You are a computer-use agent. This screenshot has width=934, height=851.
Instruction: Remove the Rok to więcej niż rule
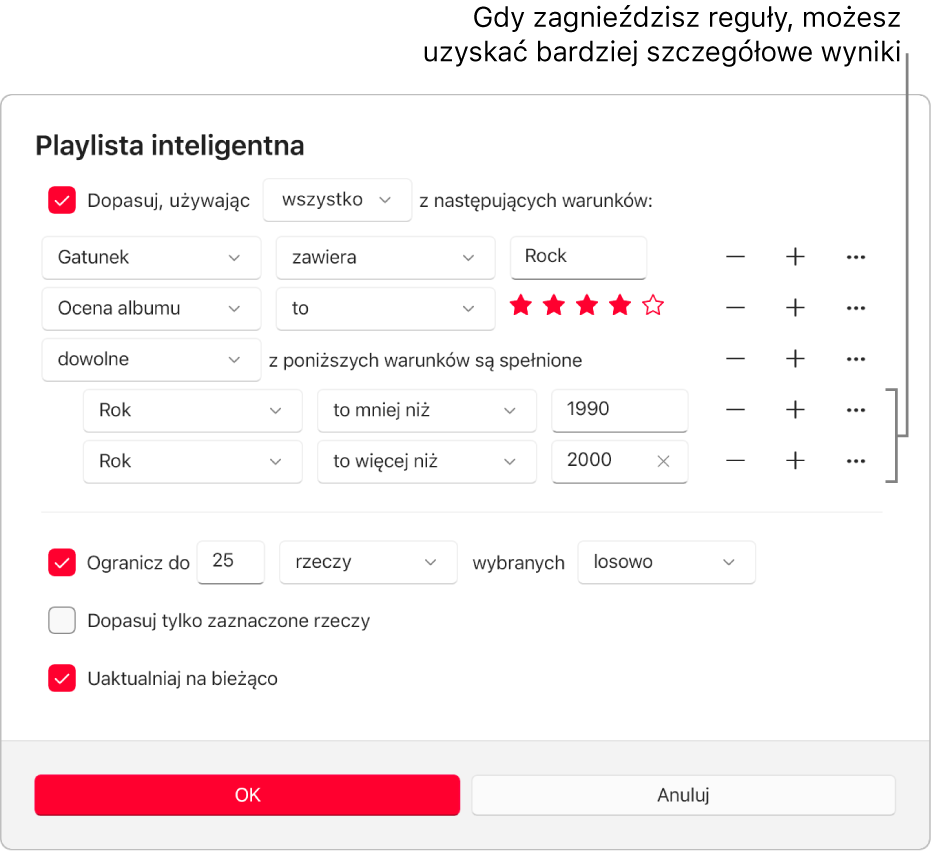tap(735, 461)
